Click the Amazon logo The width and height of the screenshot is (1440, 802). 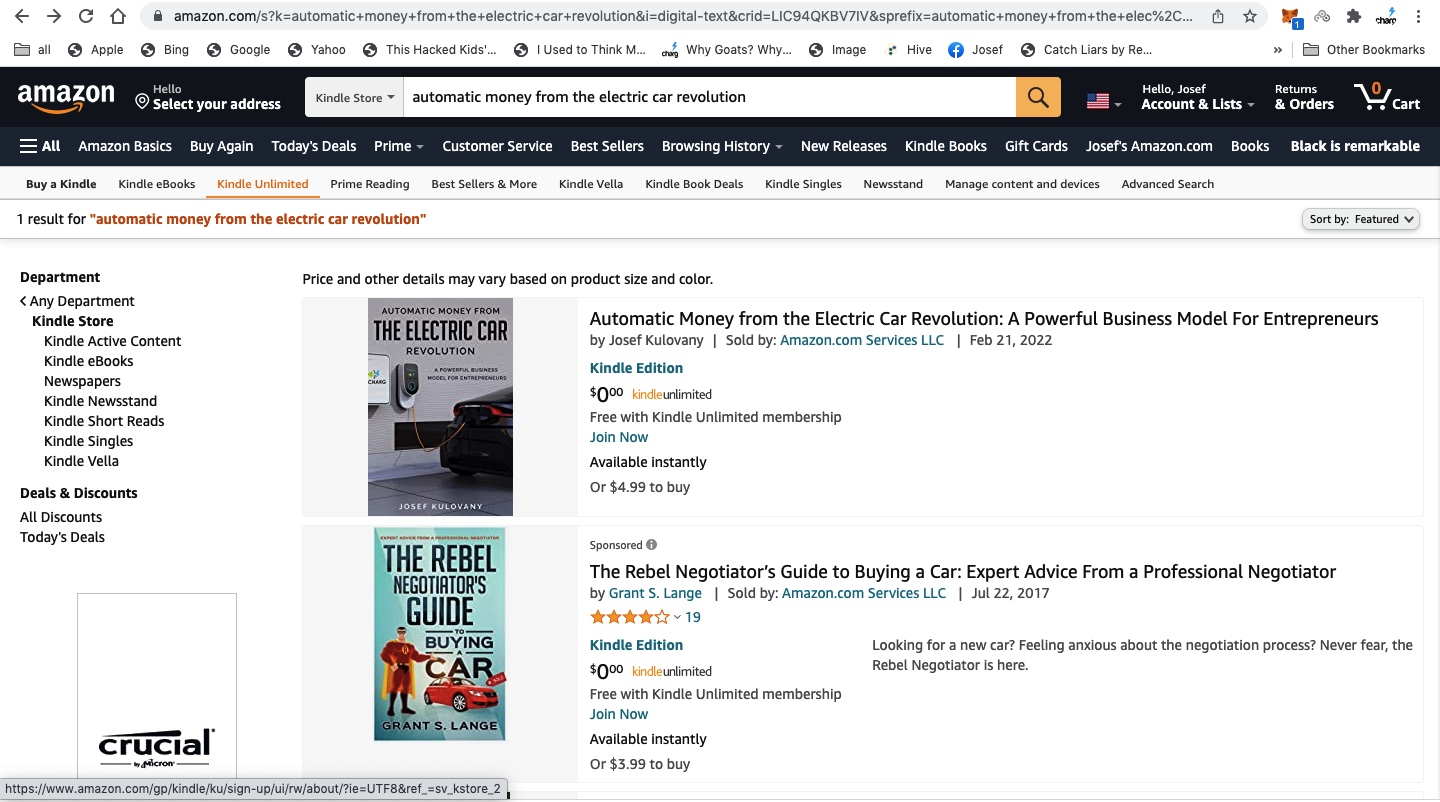(x=66, y=97)
